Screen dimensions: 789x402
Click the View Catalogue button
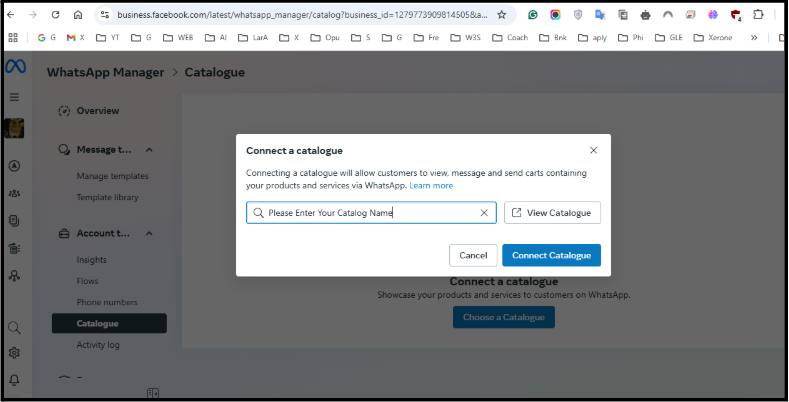coord(552,213)
